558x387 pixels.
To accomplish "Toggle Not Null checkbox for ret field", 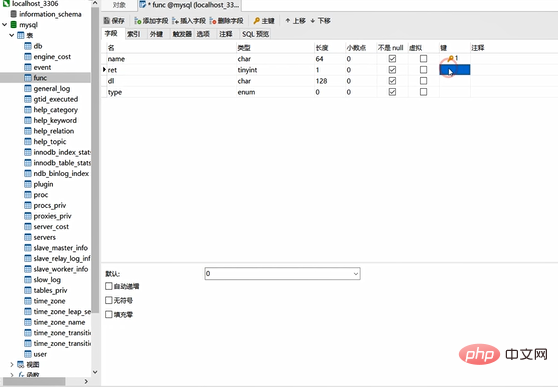I will click(x=392, y=70).
